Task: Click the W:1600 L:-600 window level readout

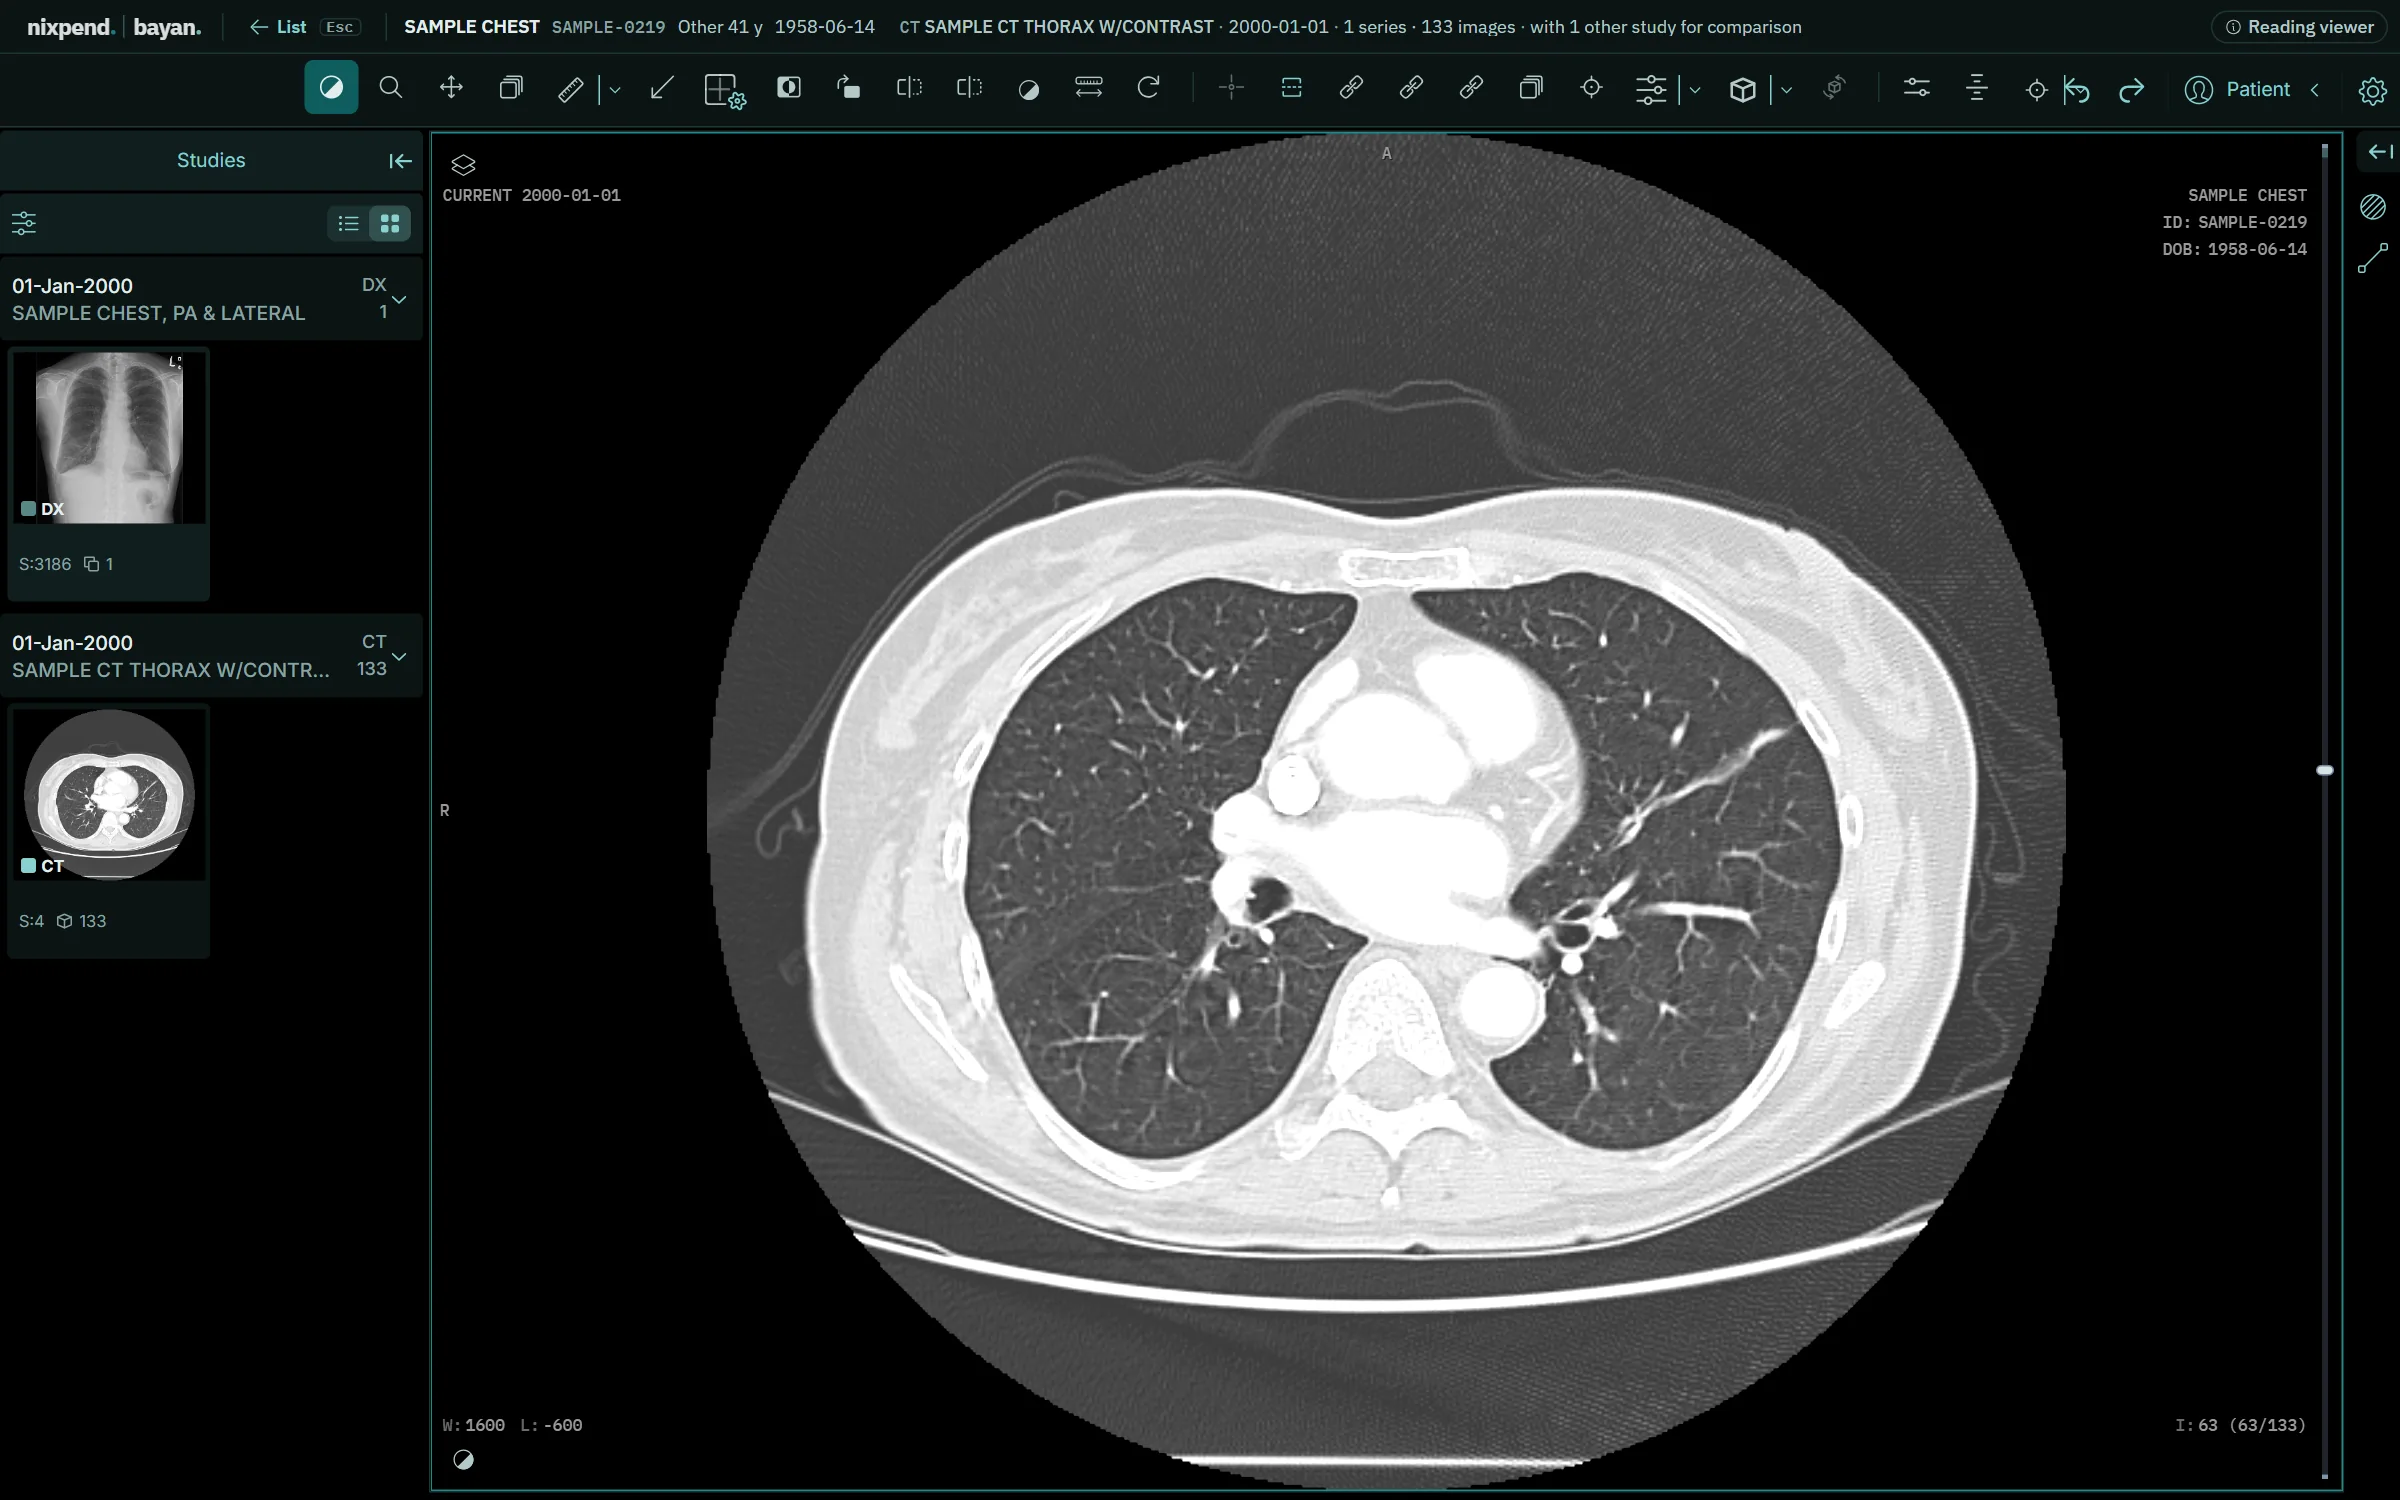Action: pyautogui.click(x=512, y=1425)
